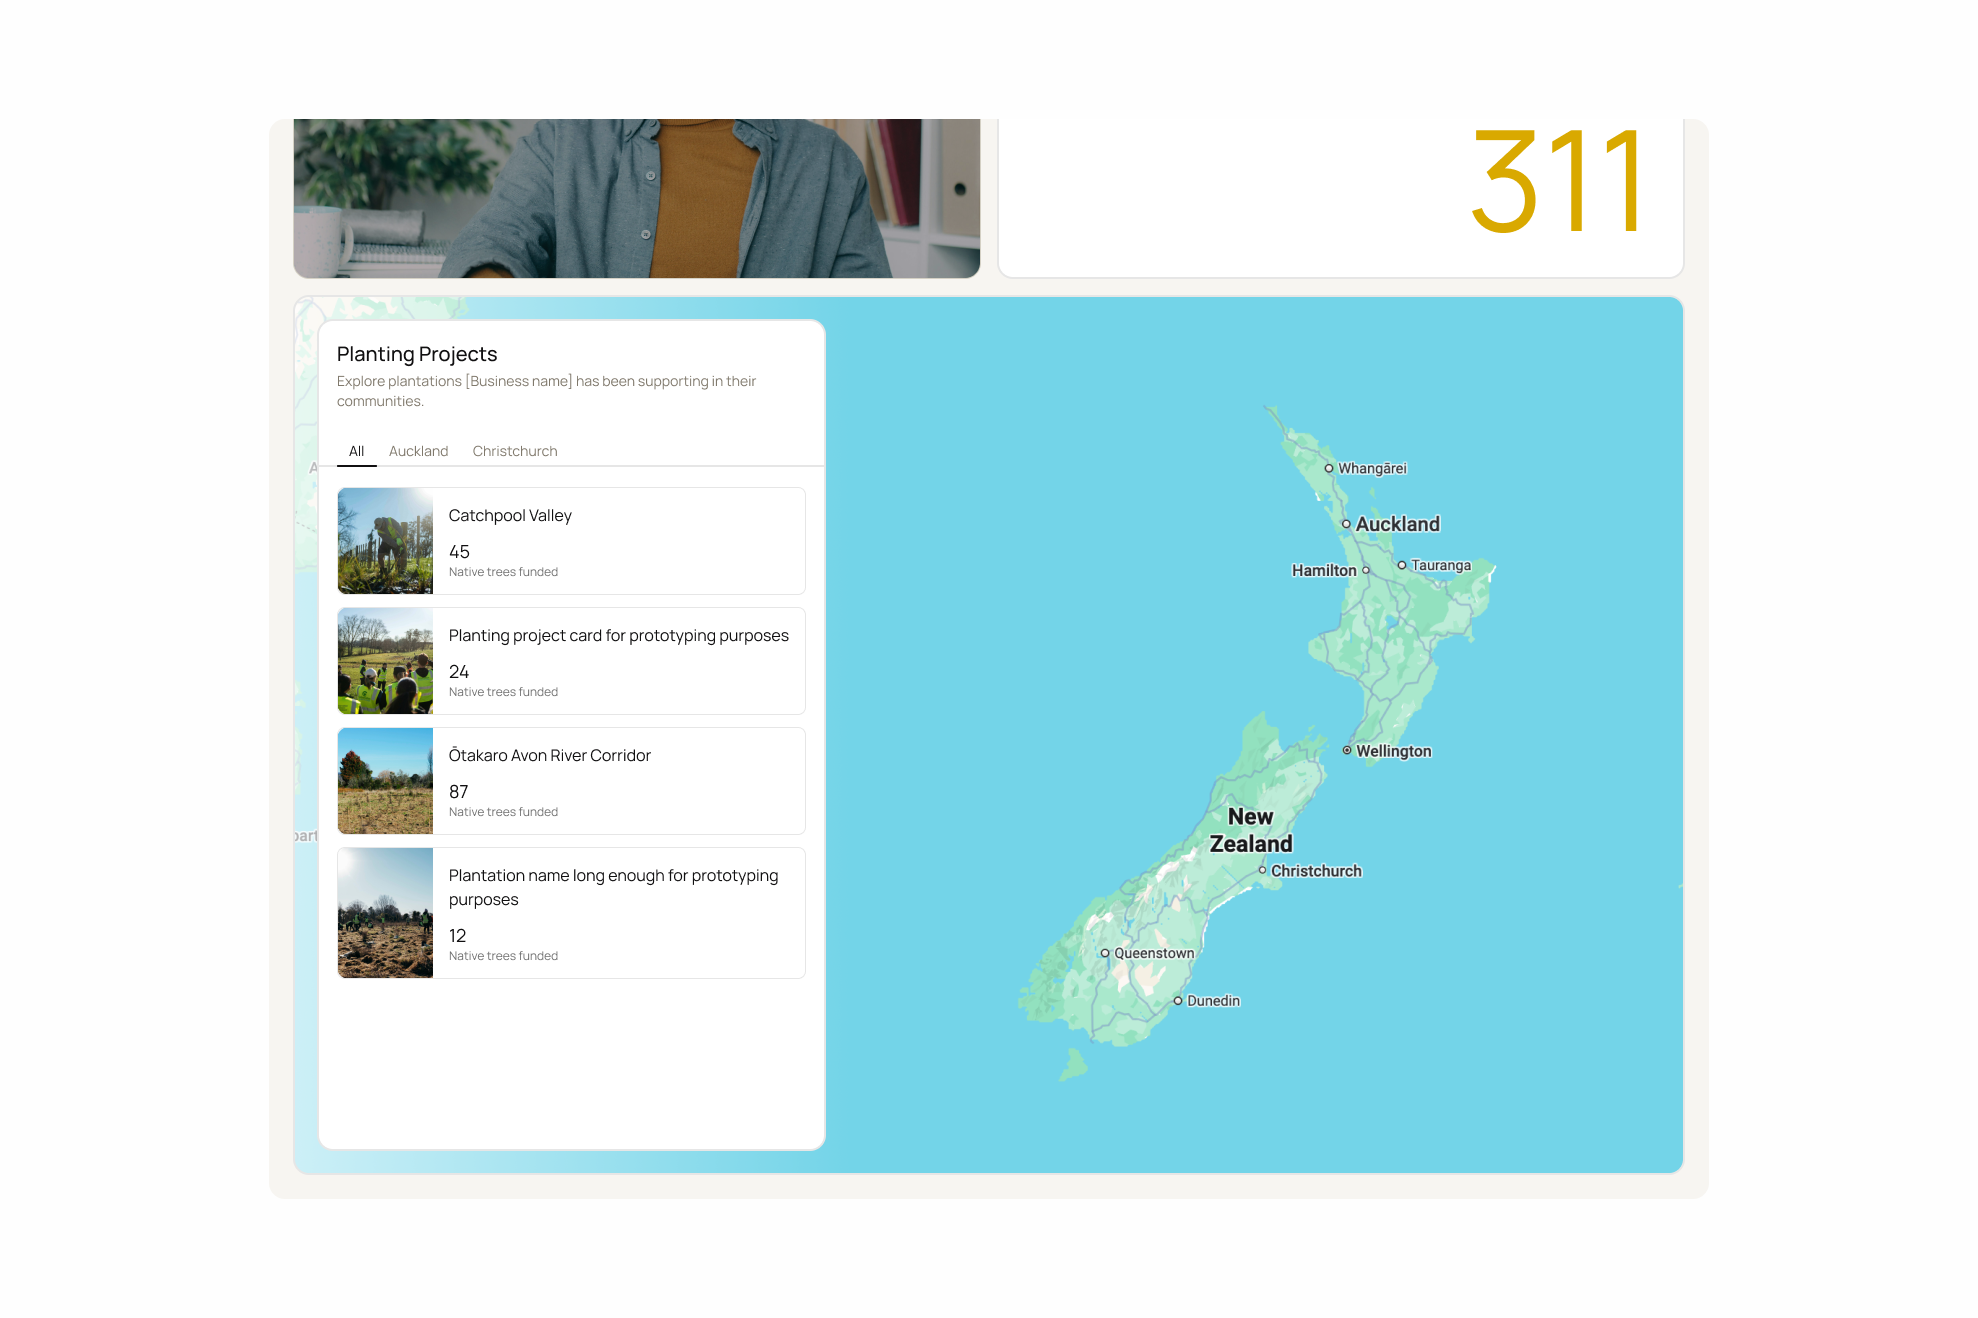Click the '45' native trees count

459,552
